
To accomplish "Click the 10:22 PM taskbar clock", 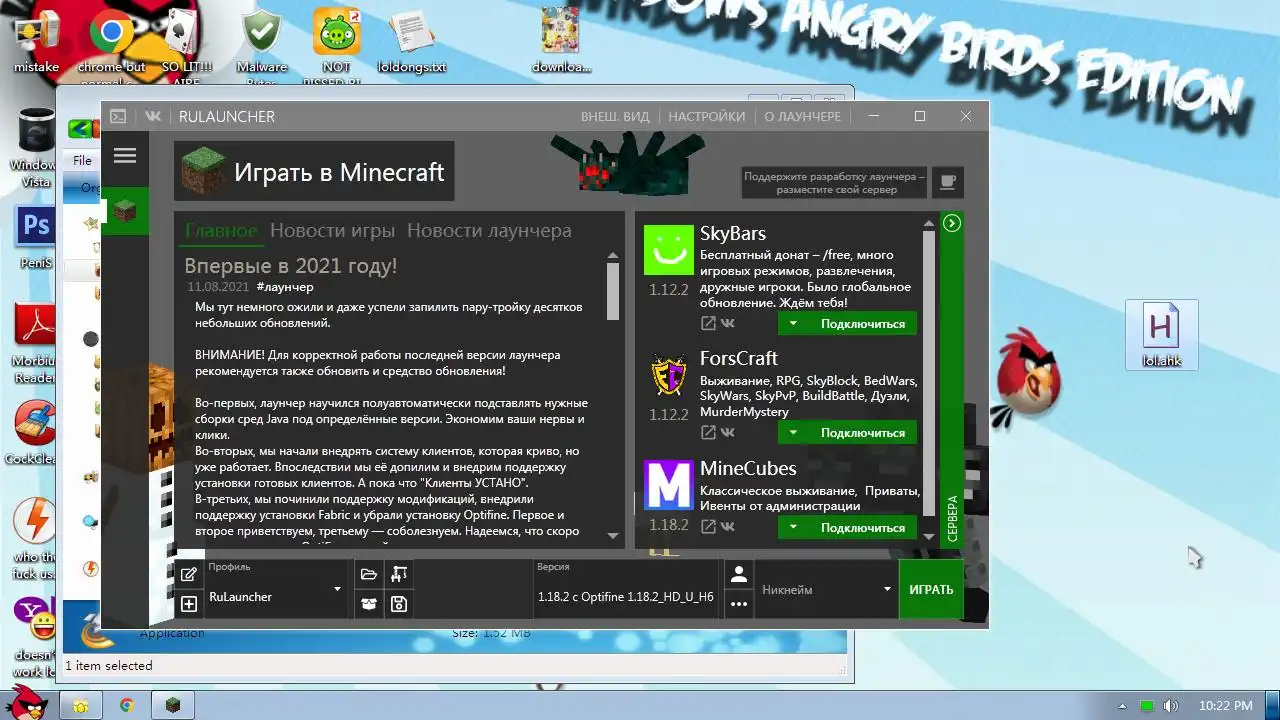I will point(1226,705).
